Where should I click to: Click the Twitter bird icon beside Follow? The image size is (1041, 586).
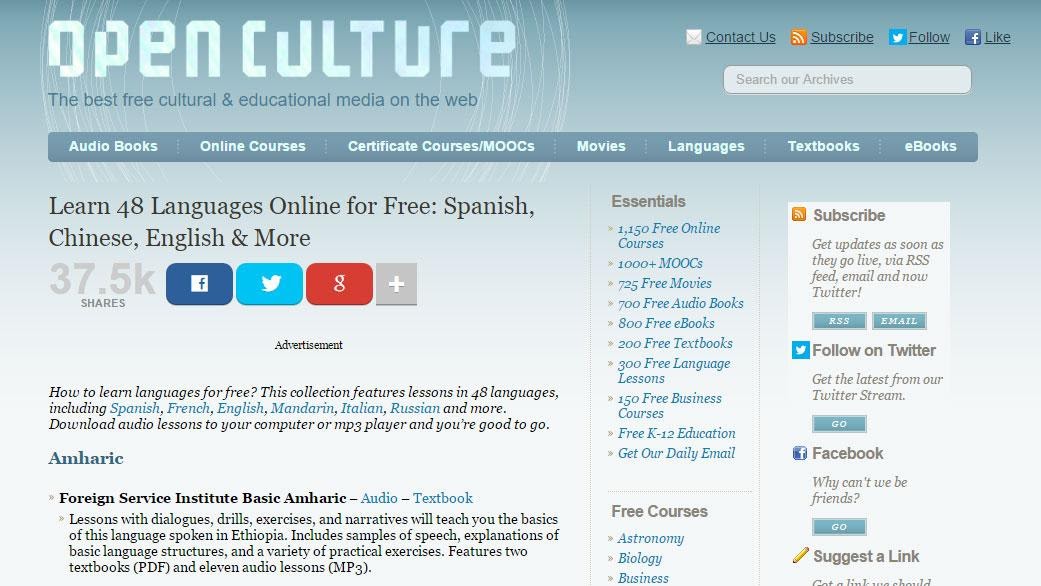click(x=897, y=37)
